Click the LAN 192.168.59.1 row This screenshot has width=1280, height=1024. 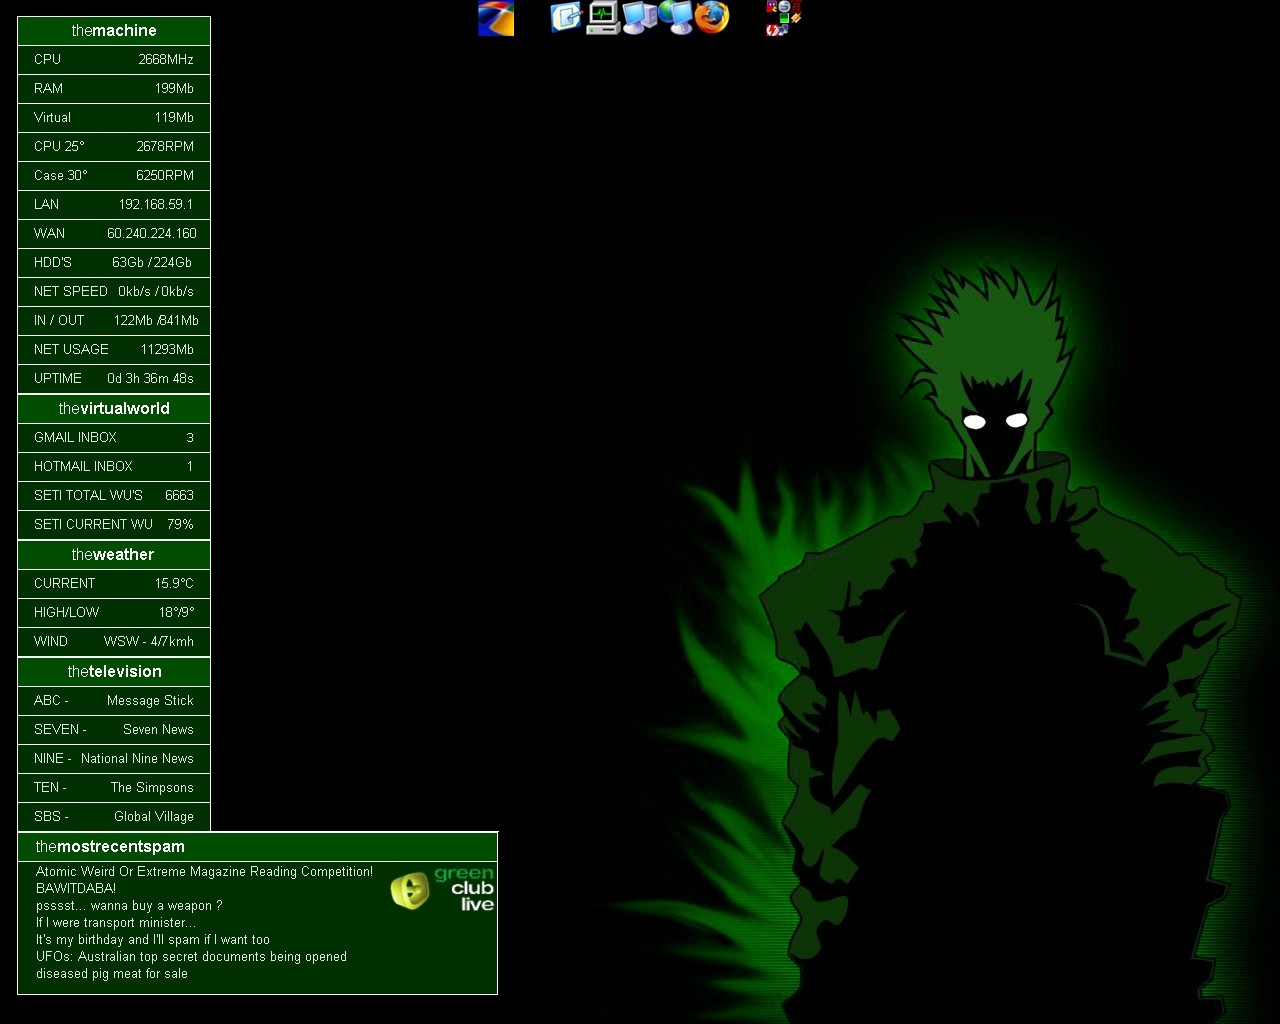[114, 205]
